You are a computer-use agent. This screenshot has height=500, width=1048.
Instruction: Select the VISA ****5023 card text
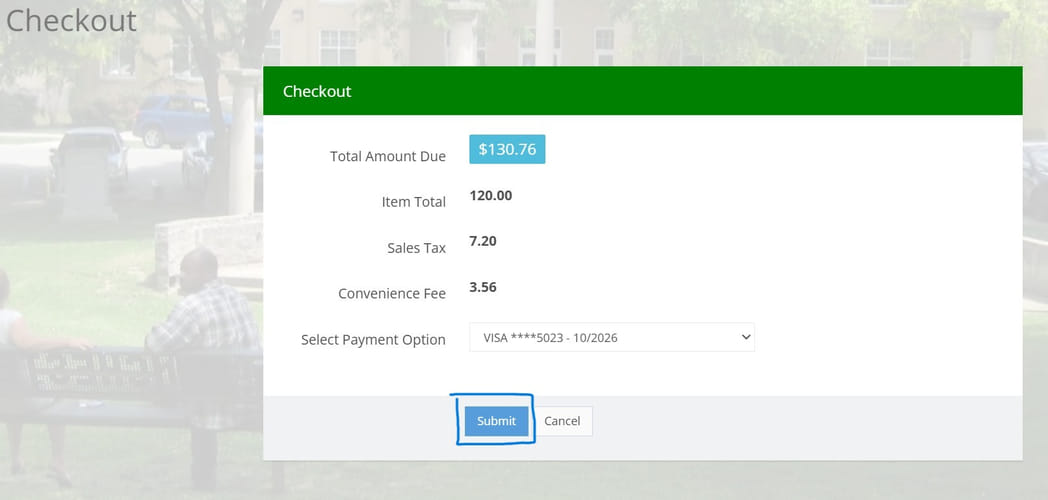550,338
